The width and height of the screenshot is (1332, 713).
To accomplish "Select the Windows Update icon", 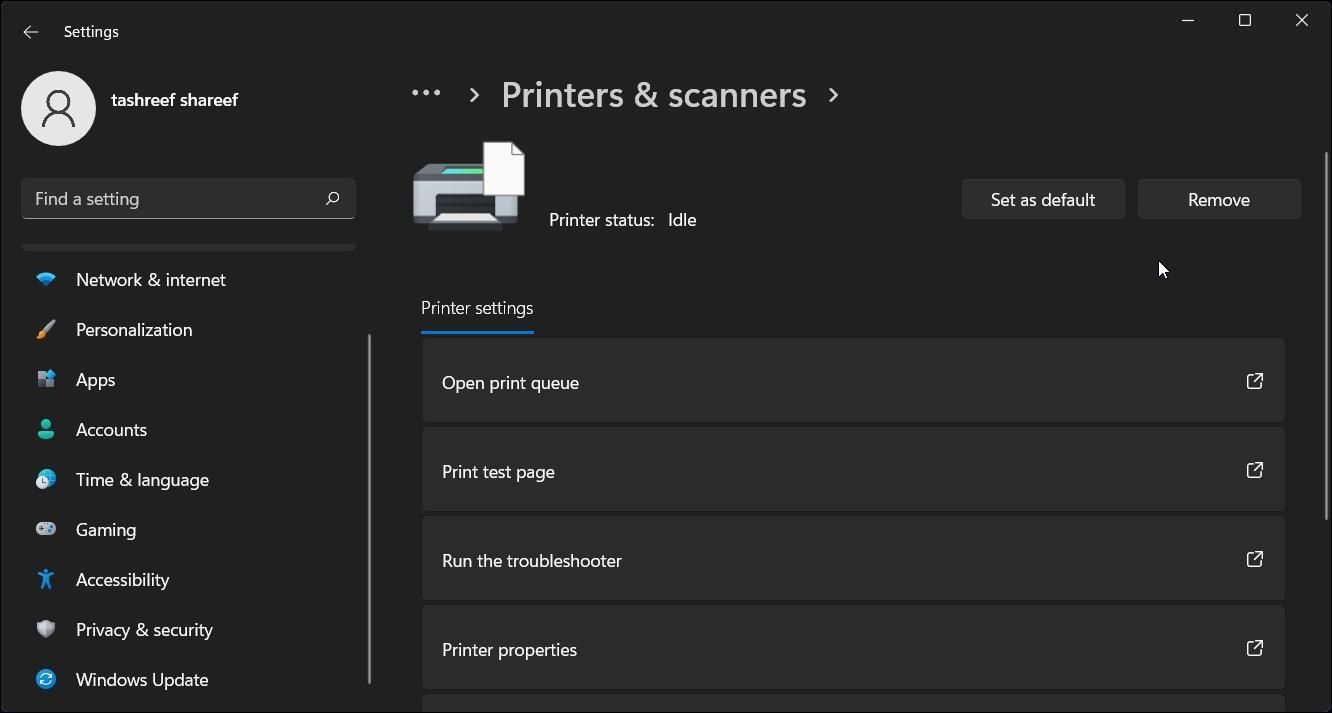I will point(46,679).
